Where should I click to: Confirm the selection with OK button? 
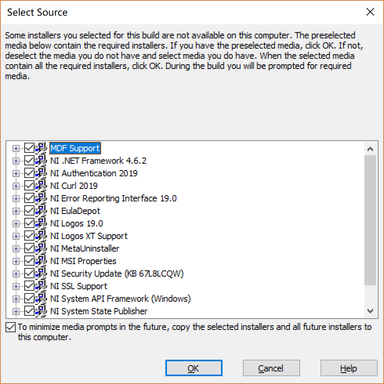194,368
